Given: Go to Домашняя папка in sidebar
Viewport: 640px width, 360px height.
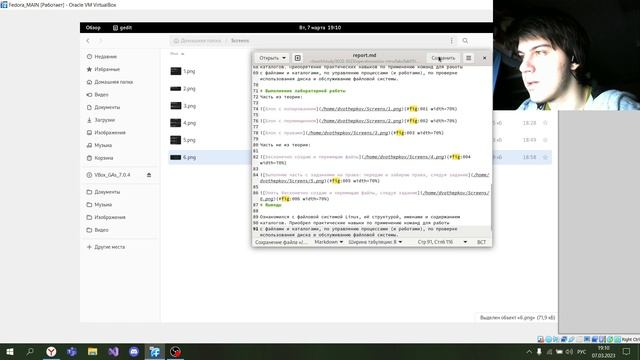Looking at the screenshot, I should tap(113, 82).
